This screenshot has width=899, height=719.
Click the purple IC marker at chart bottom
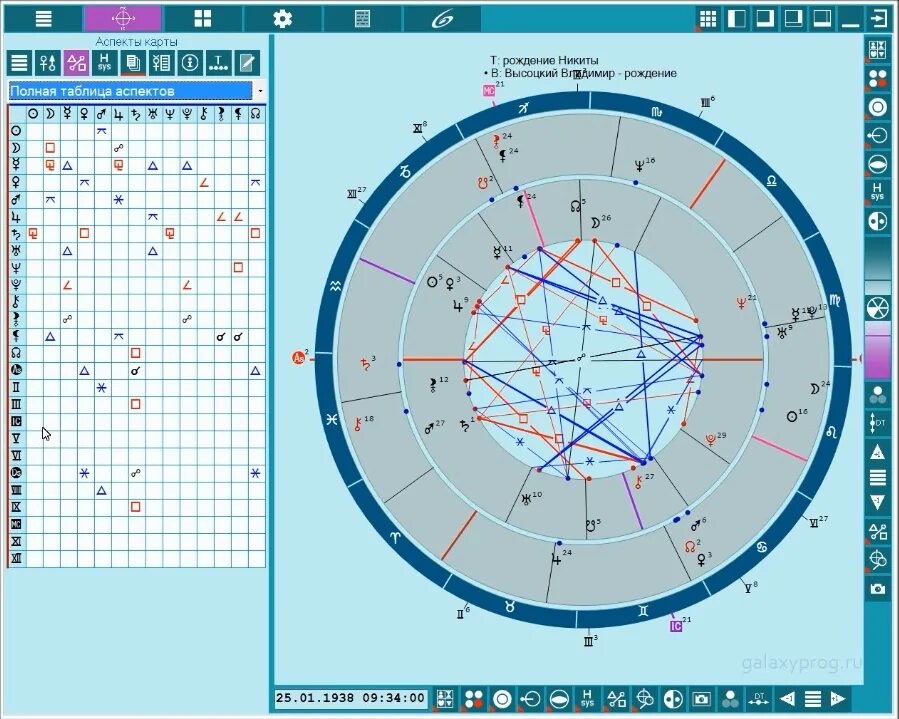[676, 626]
